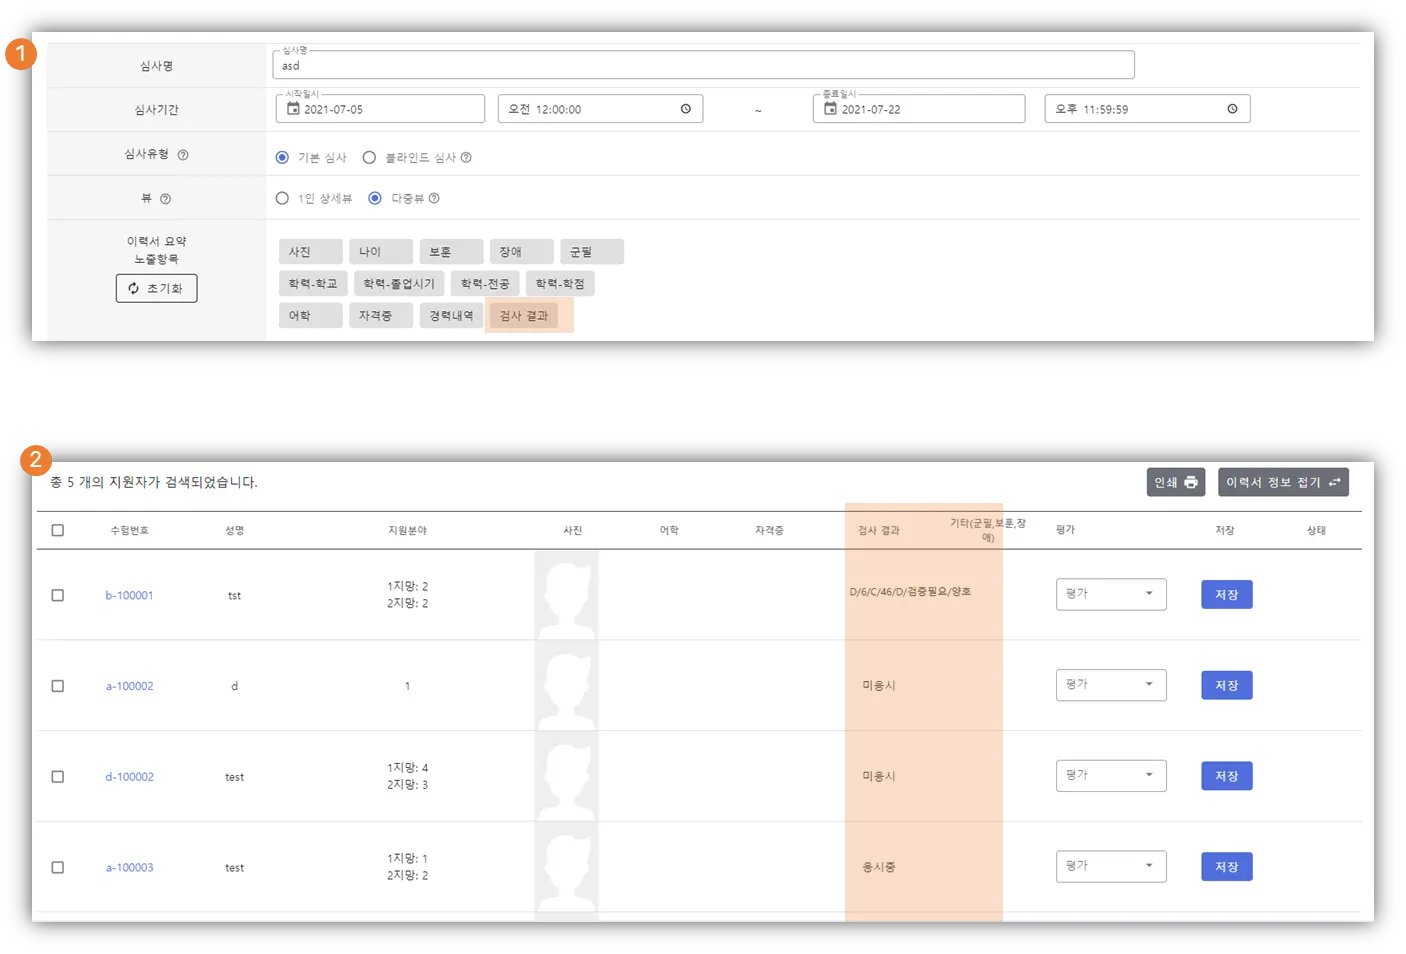Toggle the 군필 resume item chip
Image resolution: width=1406 pixels, height=954 pixels.
[x=591, y=252]
